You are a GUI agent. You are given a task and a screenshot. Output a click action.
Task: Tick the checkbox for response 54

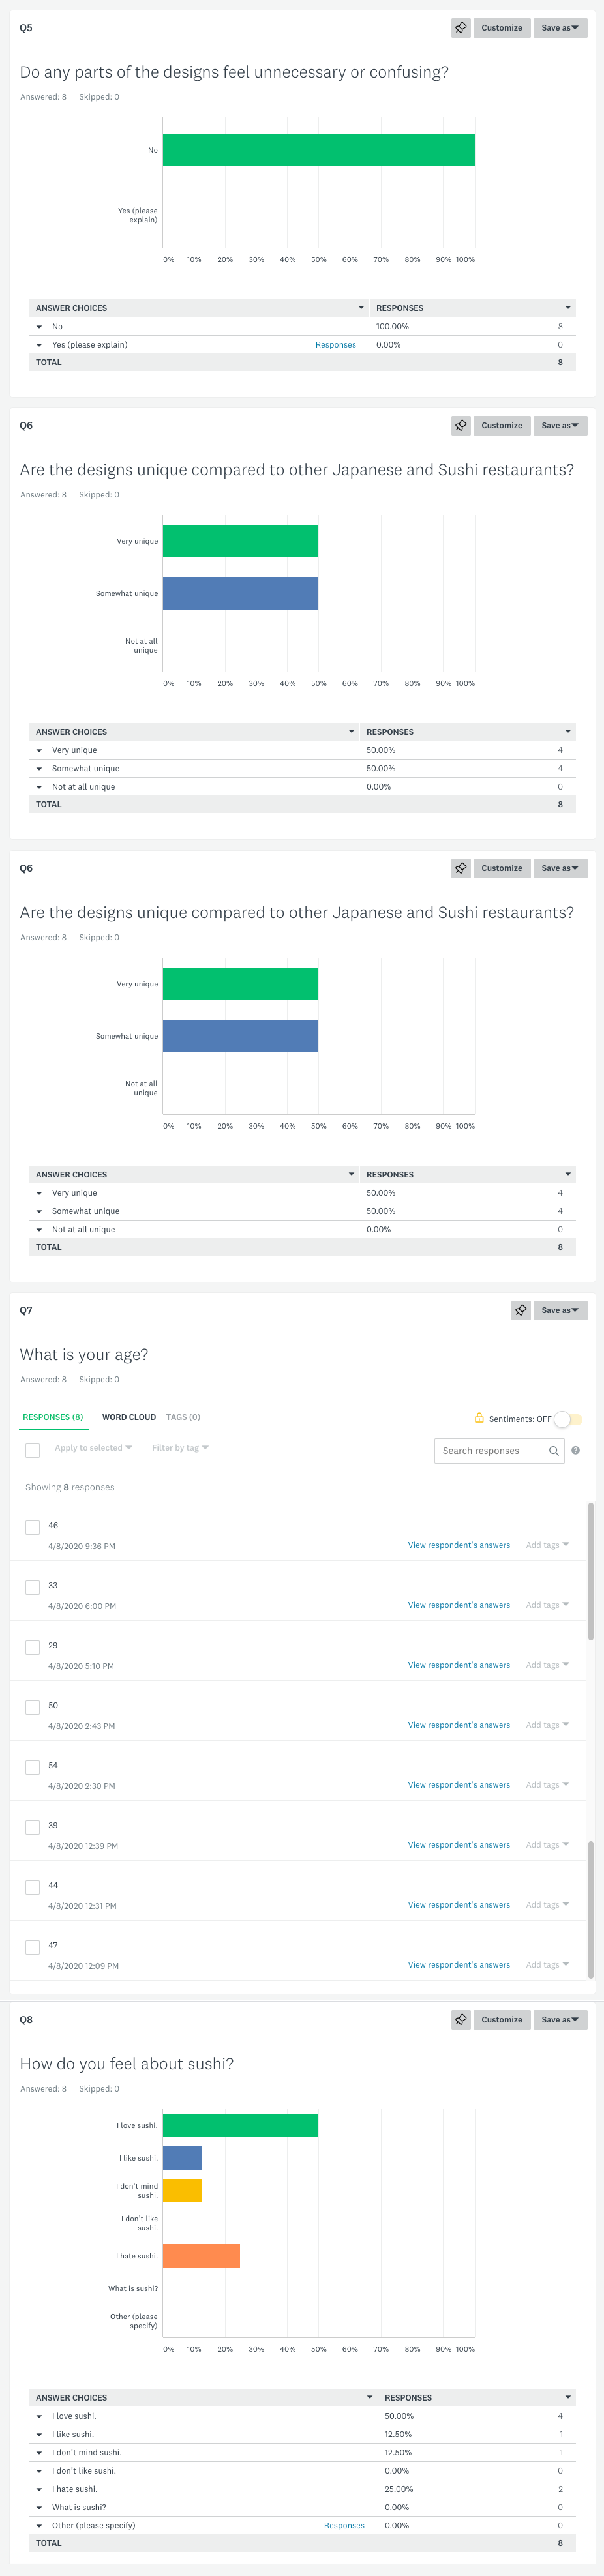coord(32,1767)
